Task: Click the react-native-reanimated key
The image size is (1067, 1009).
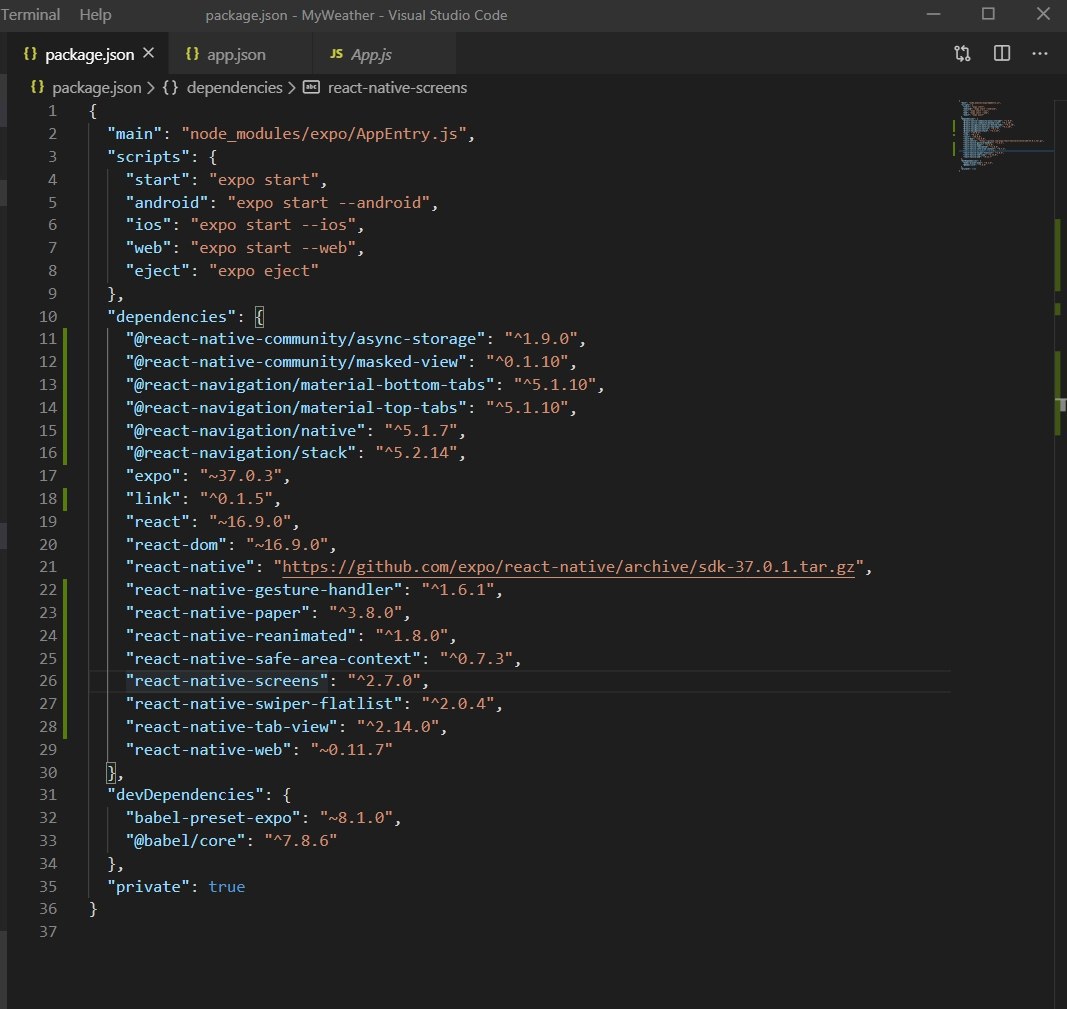Action: [241, 635]
